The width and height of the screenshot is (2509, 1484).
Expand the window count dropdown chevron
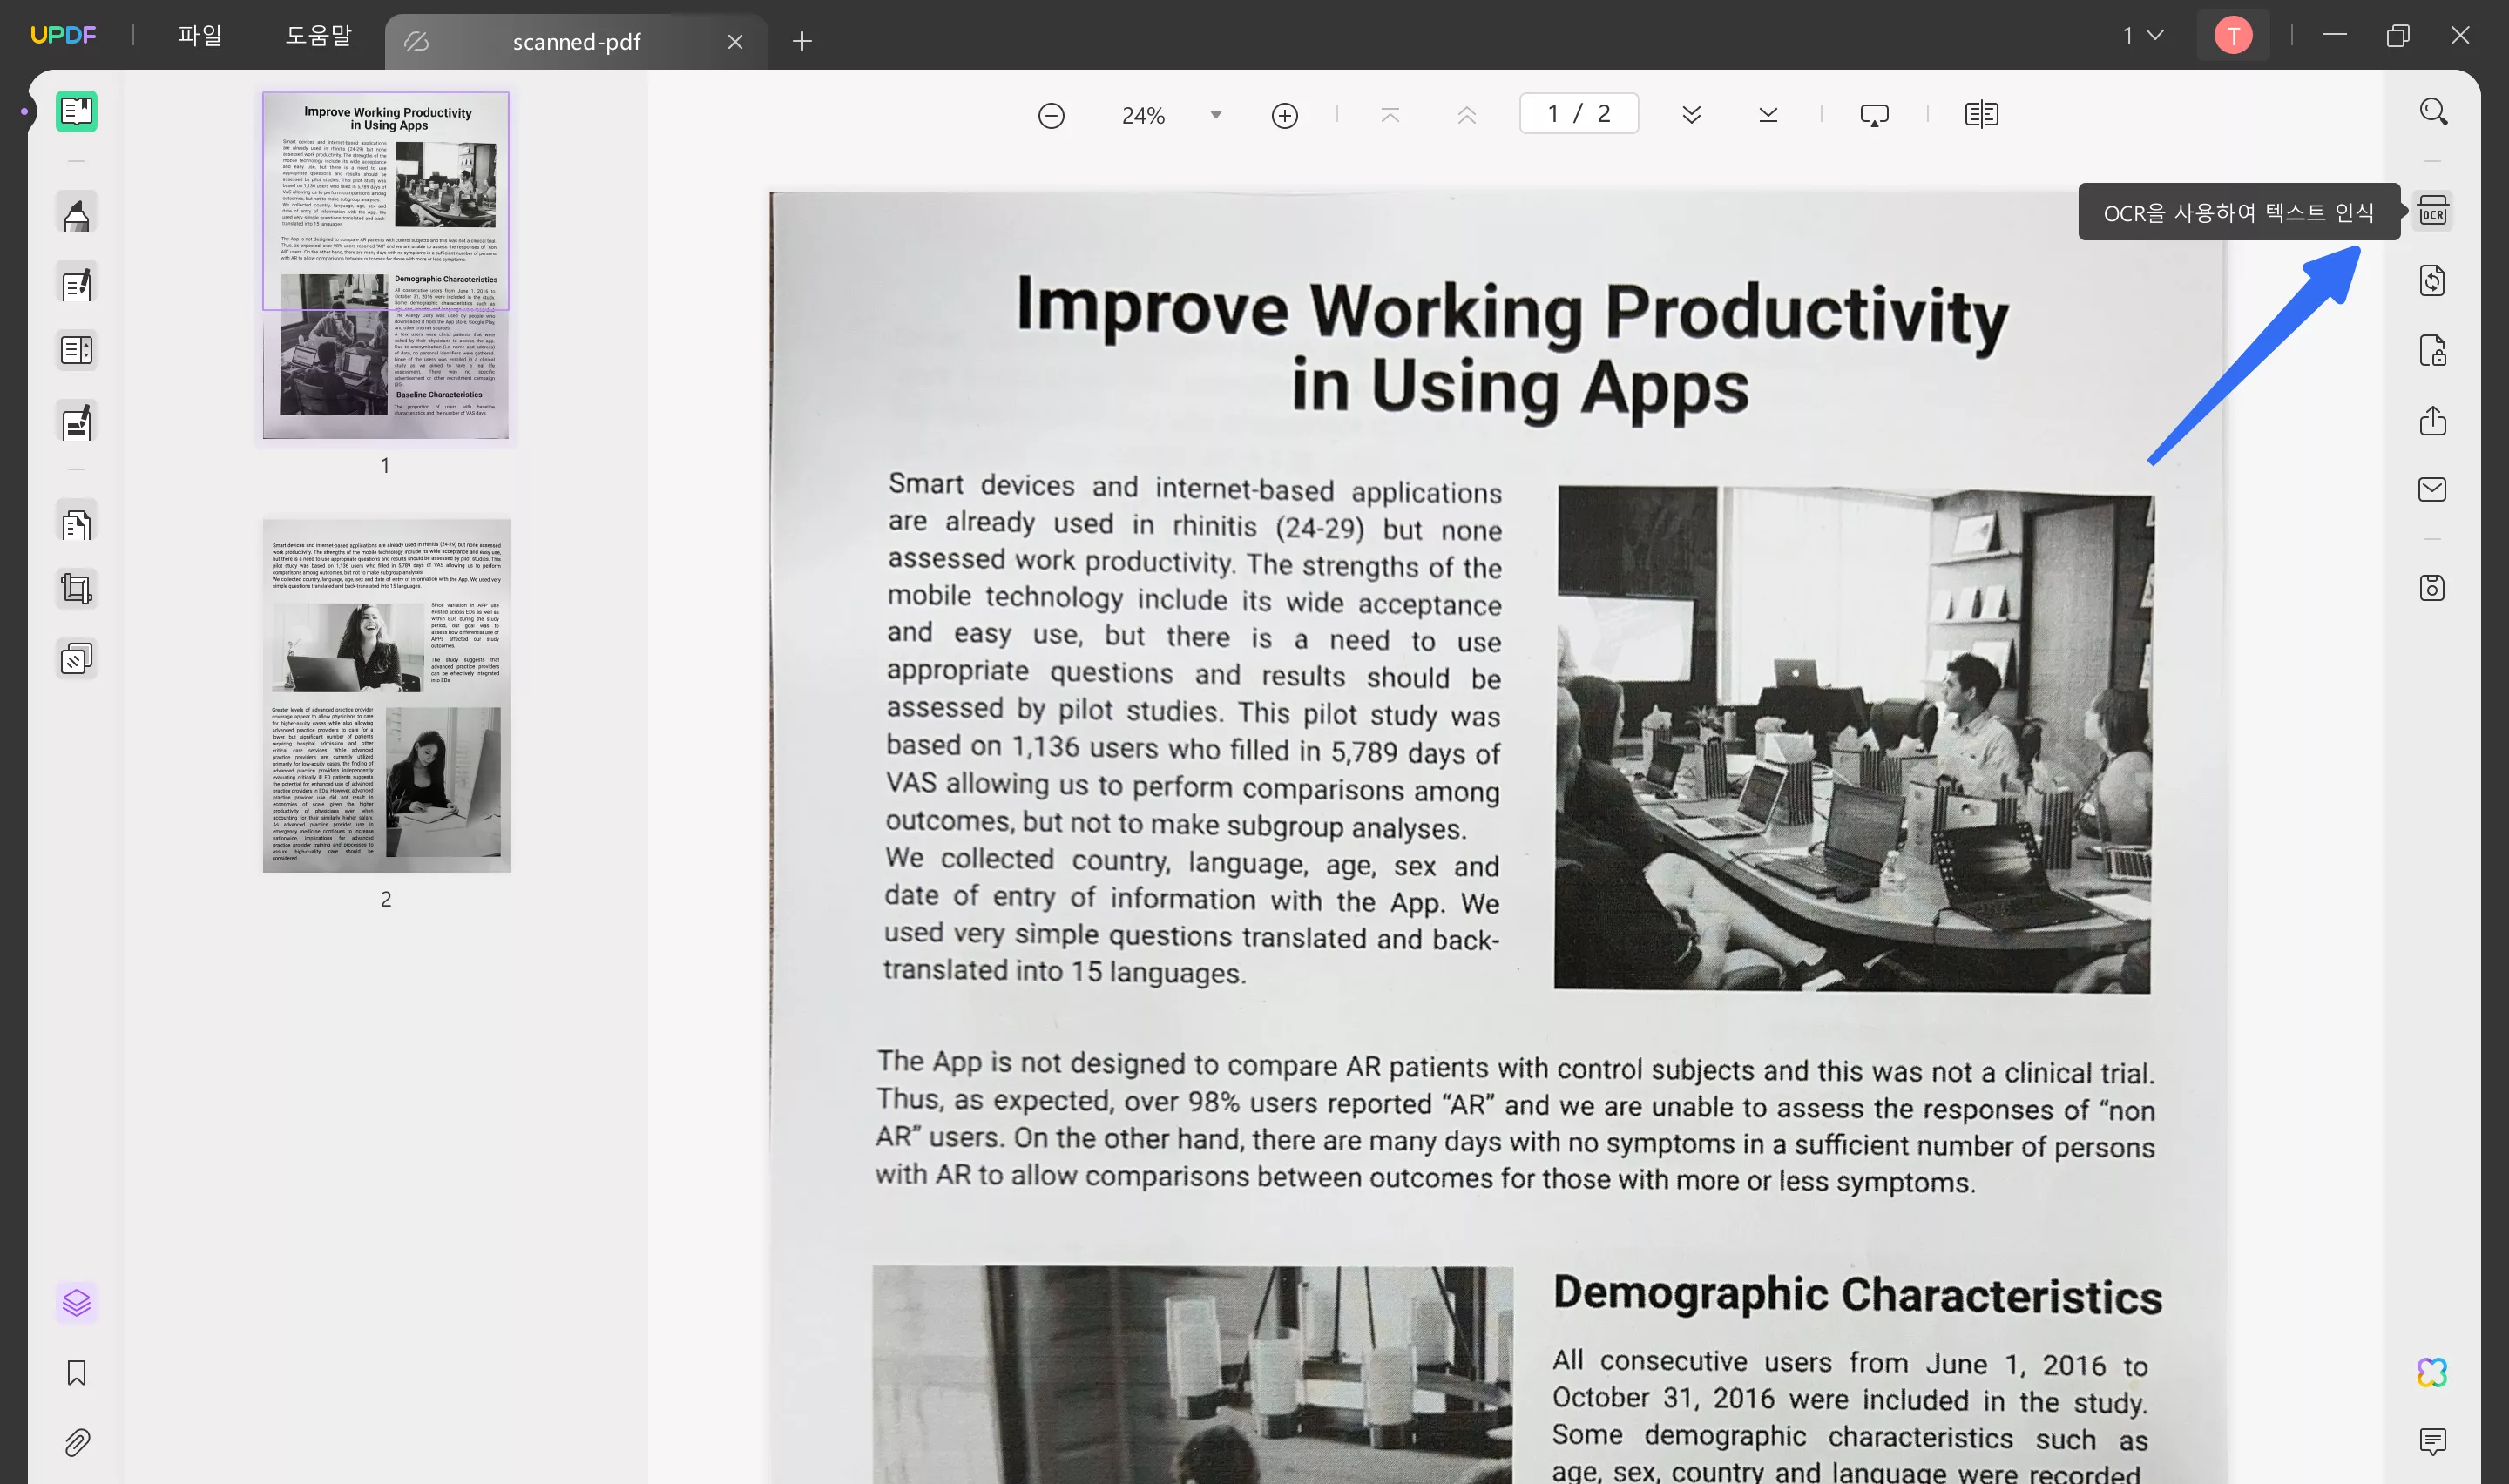pyautogui.click(x=2155, y=36)
